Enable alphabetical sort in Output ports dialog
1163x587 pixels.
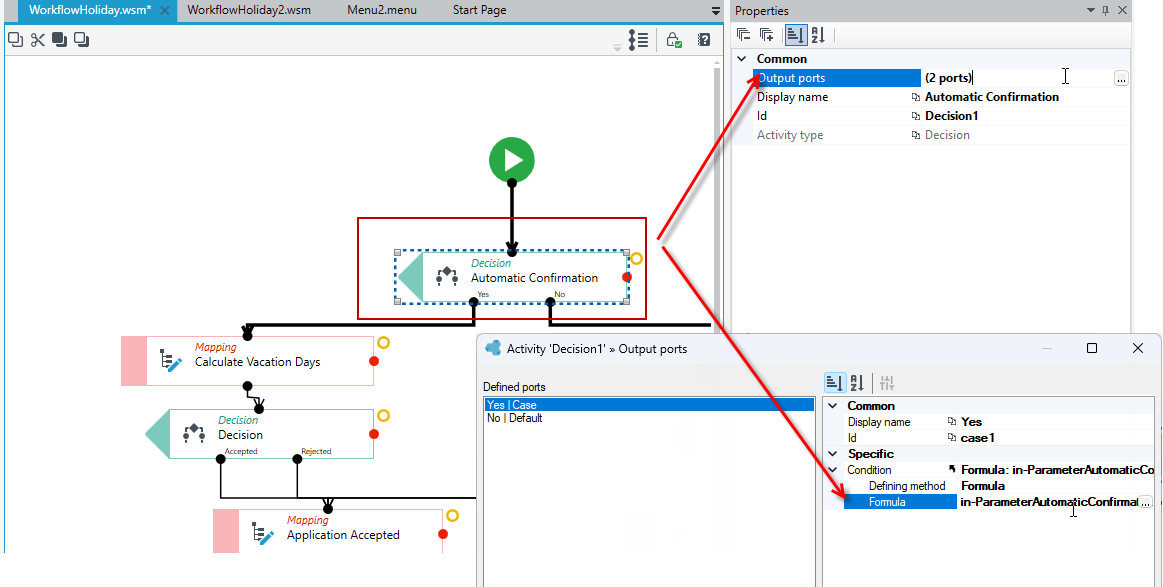point(857,383)
